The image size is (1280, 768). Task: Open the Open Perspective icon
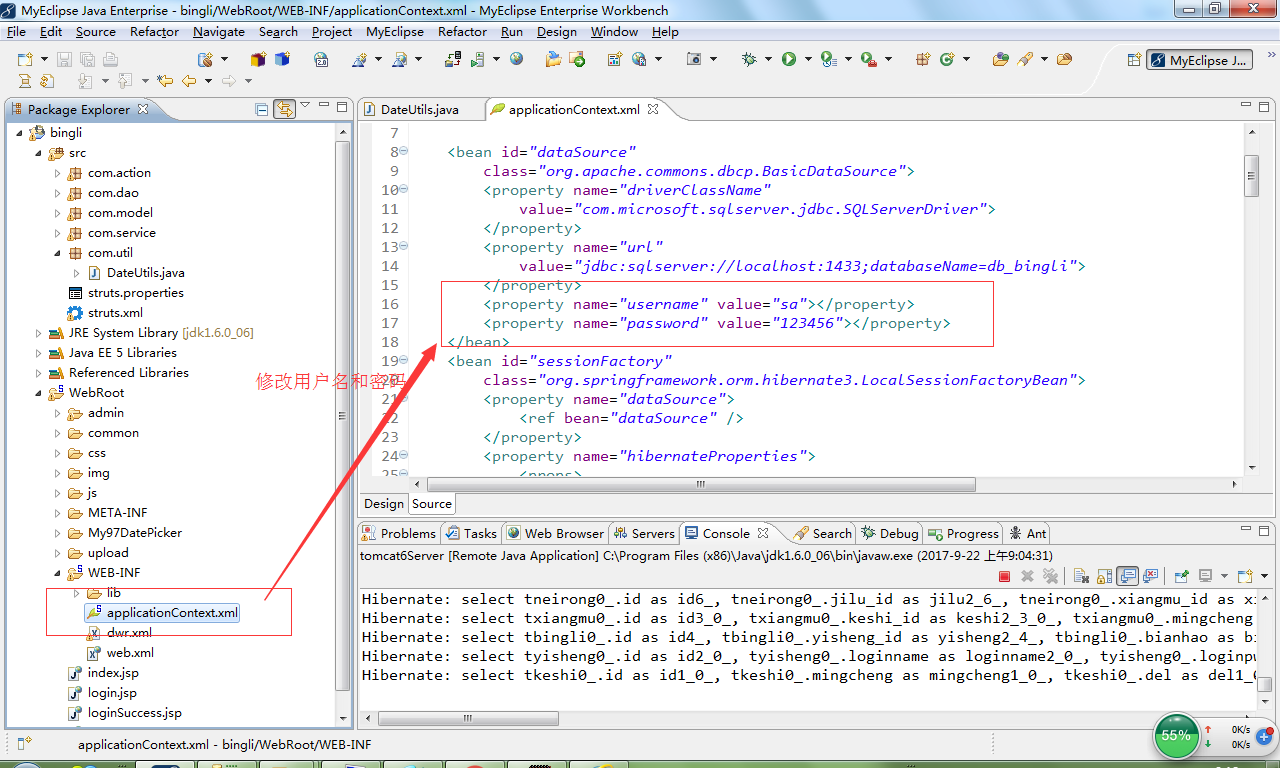click(x=1134, y=60)
